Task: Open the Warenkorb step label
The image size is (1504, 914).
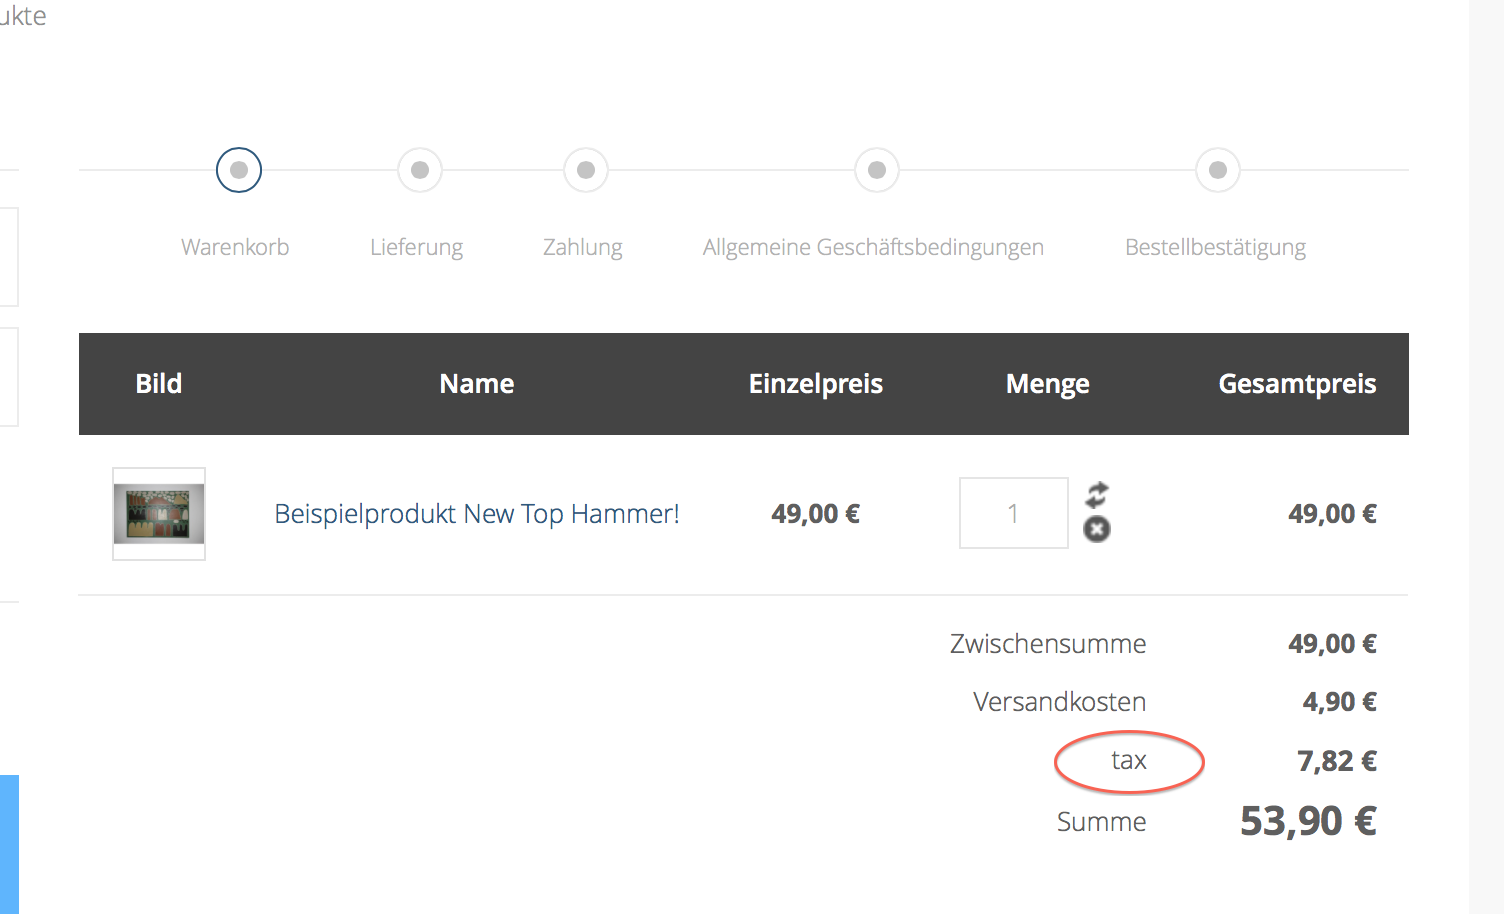Action: (235, 247)
